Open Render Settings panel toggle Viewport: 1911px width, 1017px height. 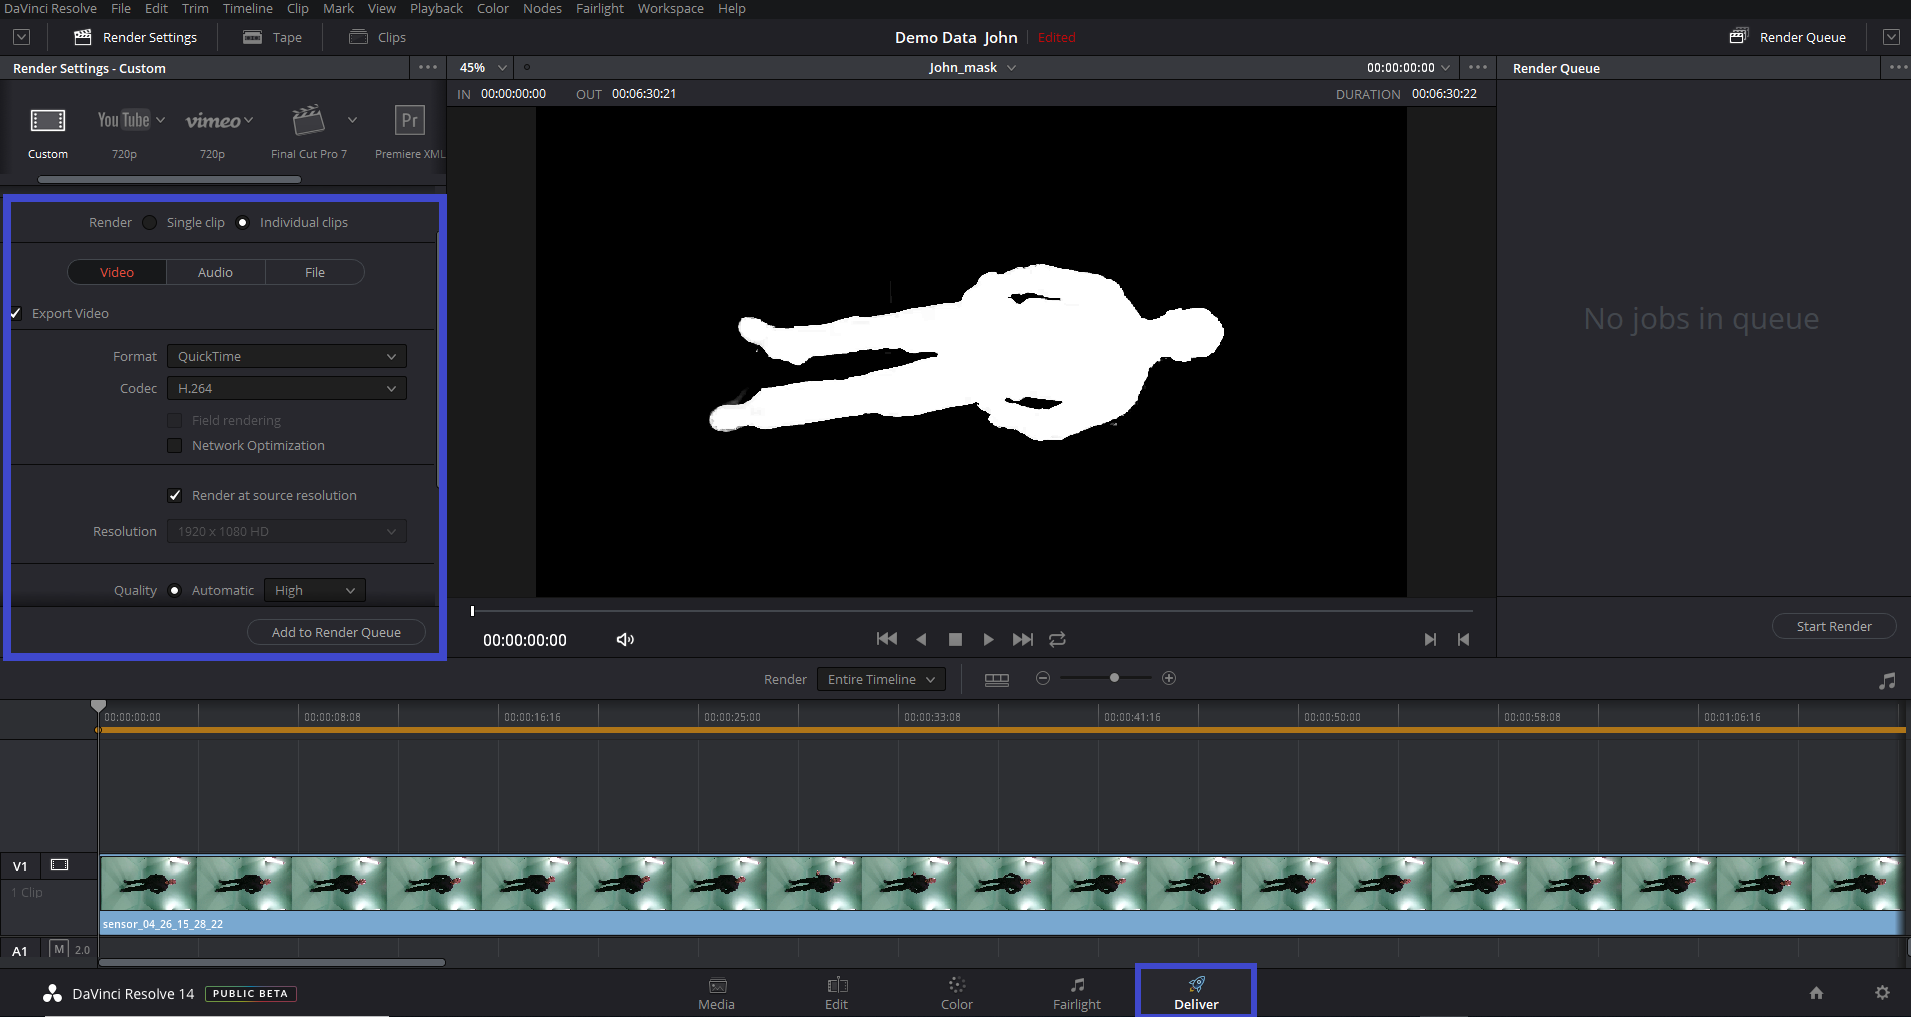136,37
